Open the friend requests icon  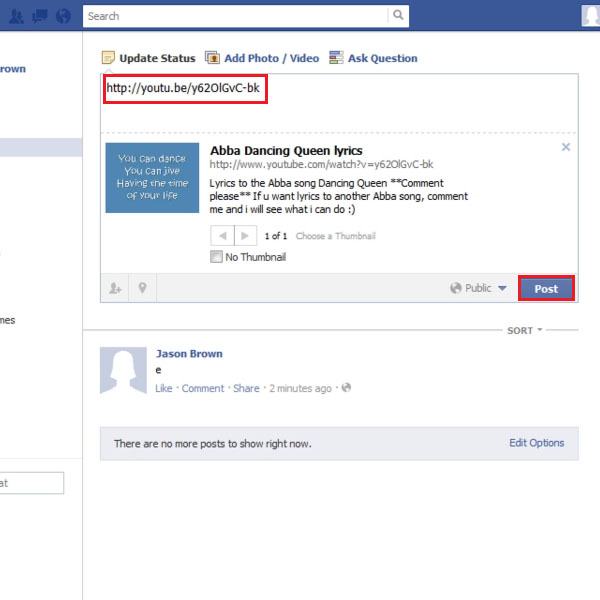click(16, 16)
